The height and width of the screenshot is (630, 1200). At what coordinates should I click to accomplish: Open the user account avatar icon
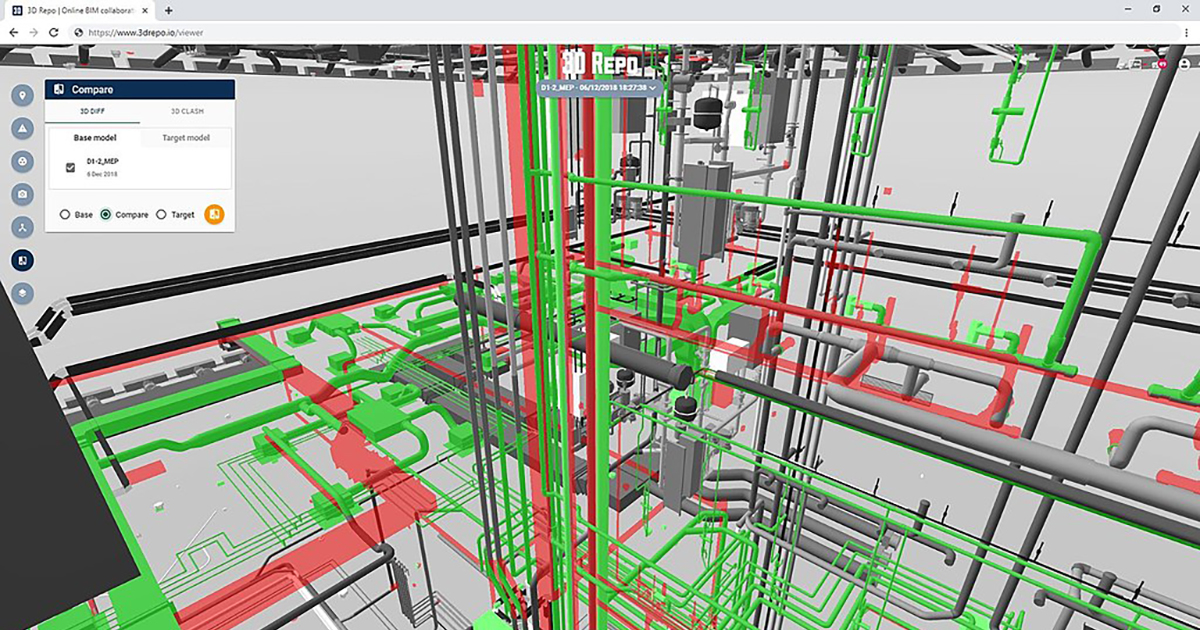click(x=1185, y=64)
